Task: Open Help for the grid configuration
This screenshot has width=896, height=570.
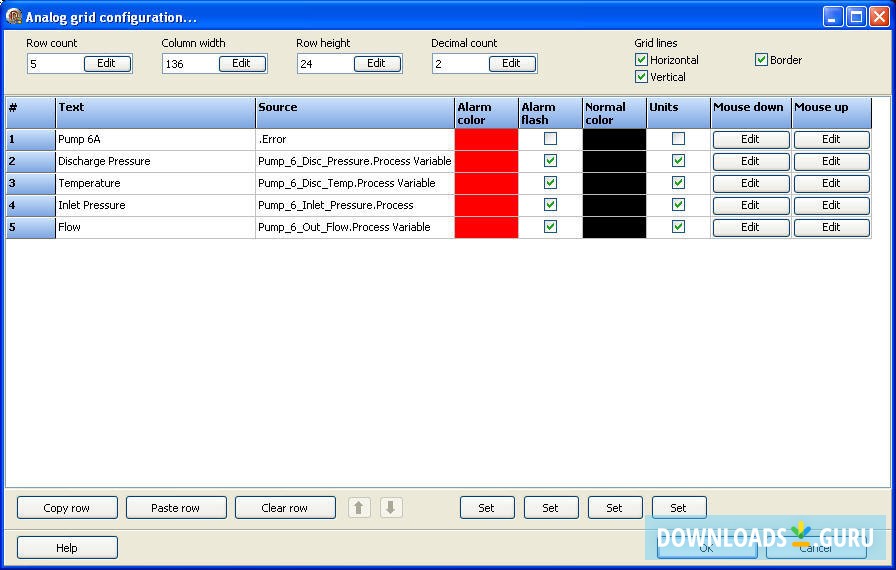Action: tap(67, 548)
